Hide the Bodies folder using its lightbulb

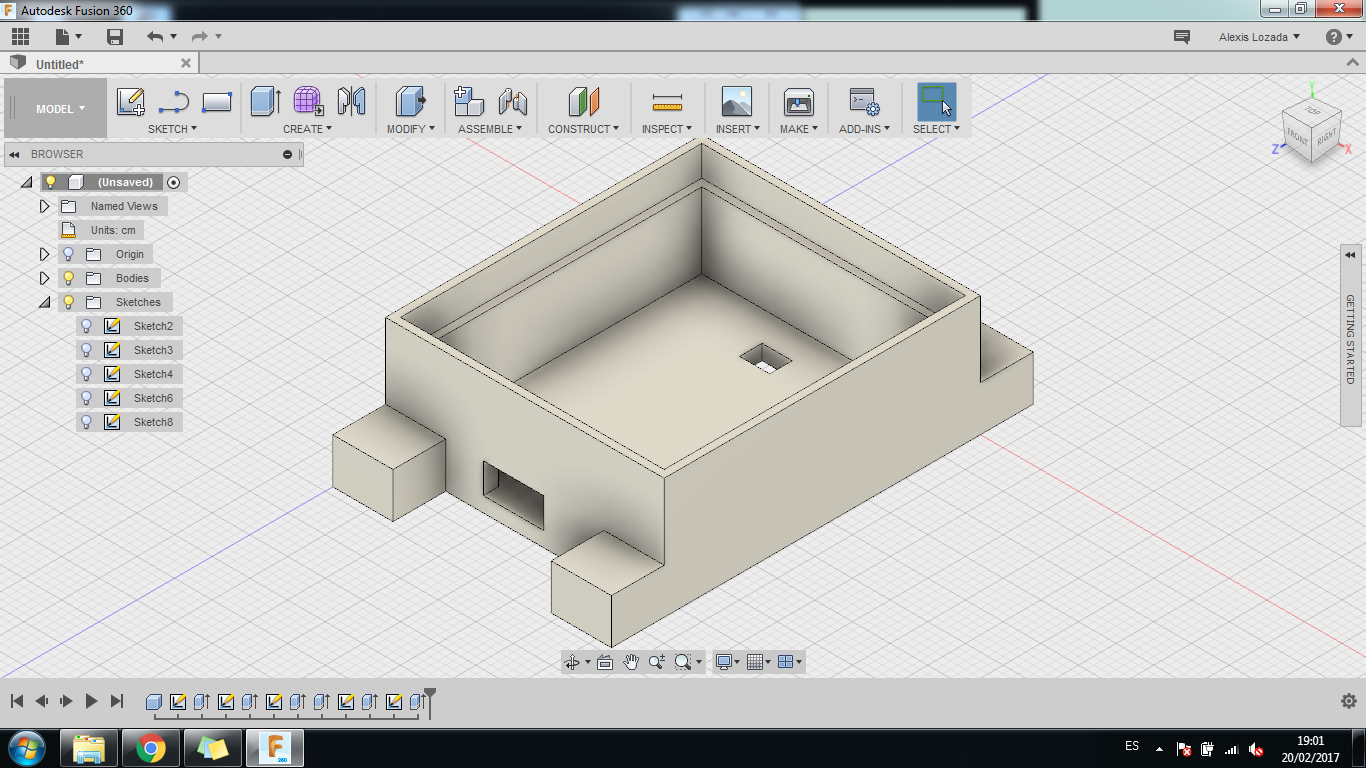pyautogui.click(x=69, y=278)
